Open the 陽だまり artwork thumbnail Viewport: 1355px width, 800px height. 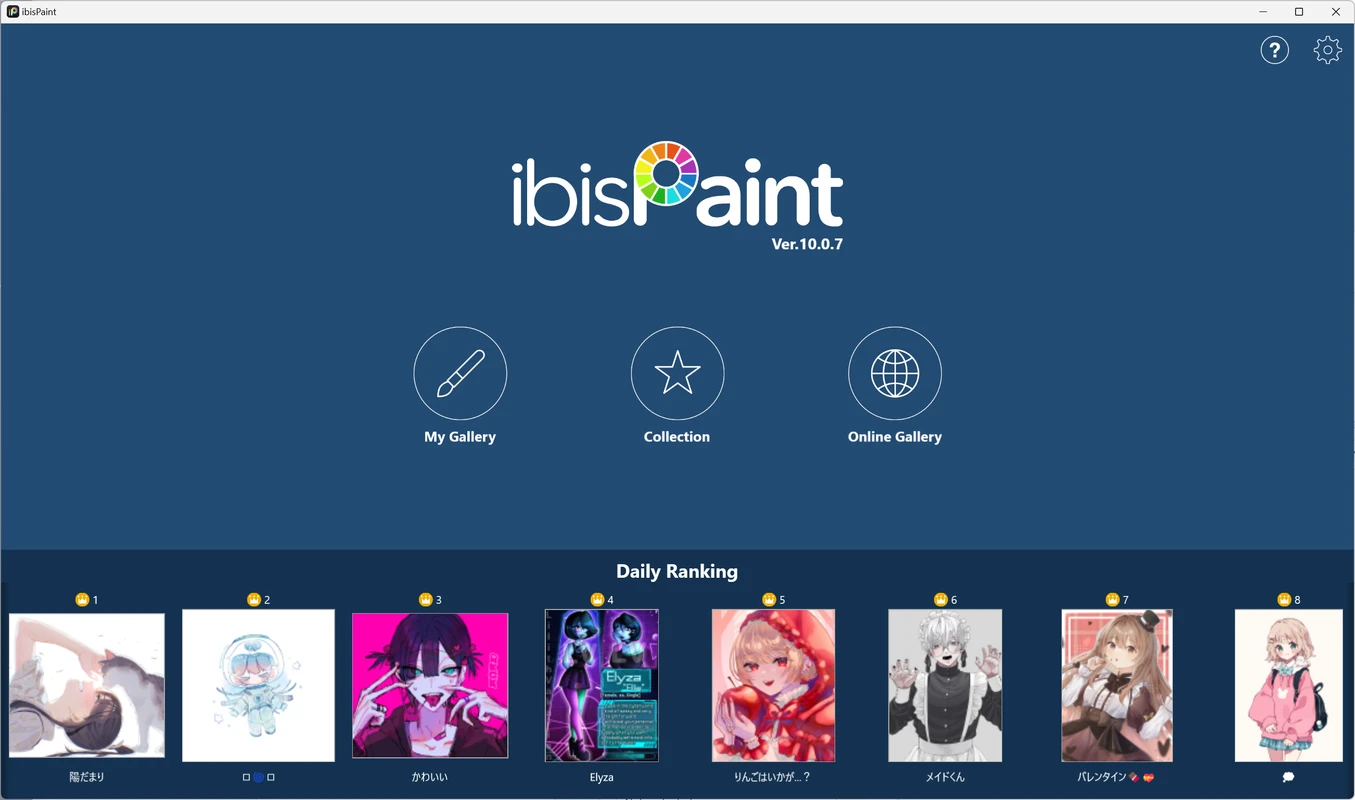86,685
